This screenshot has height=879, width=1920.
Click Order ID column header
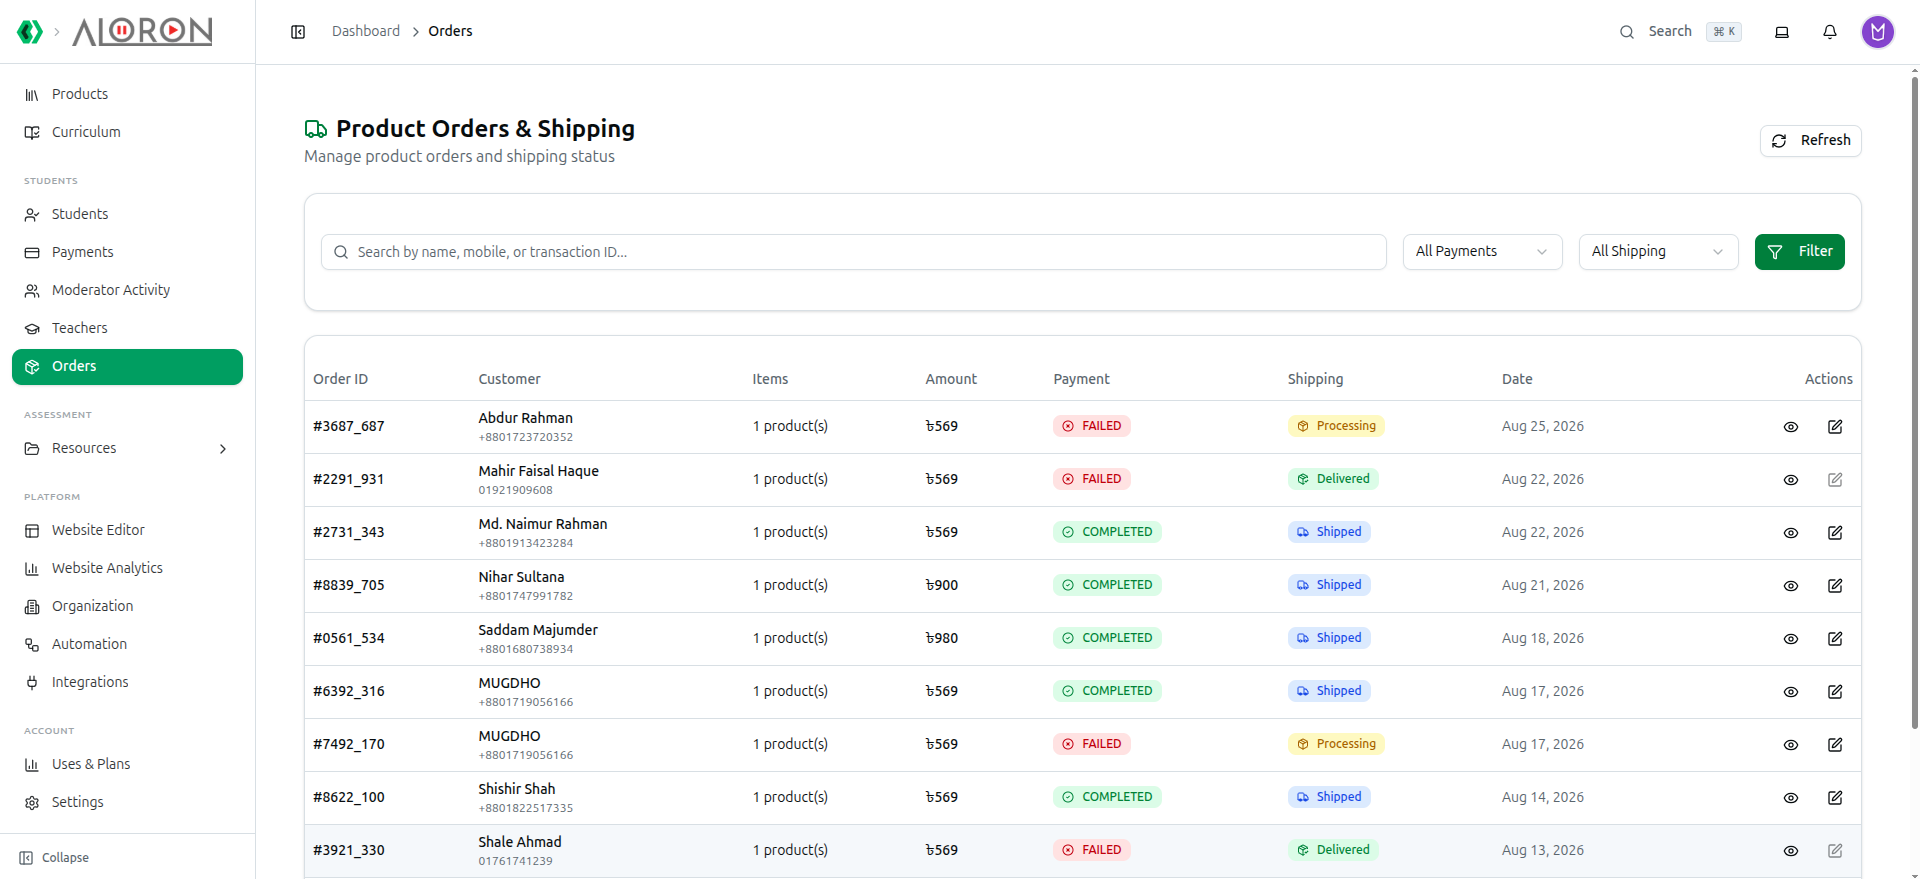pyautogui.click(x=340, y=380)
